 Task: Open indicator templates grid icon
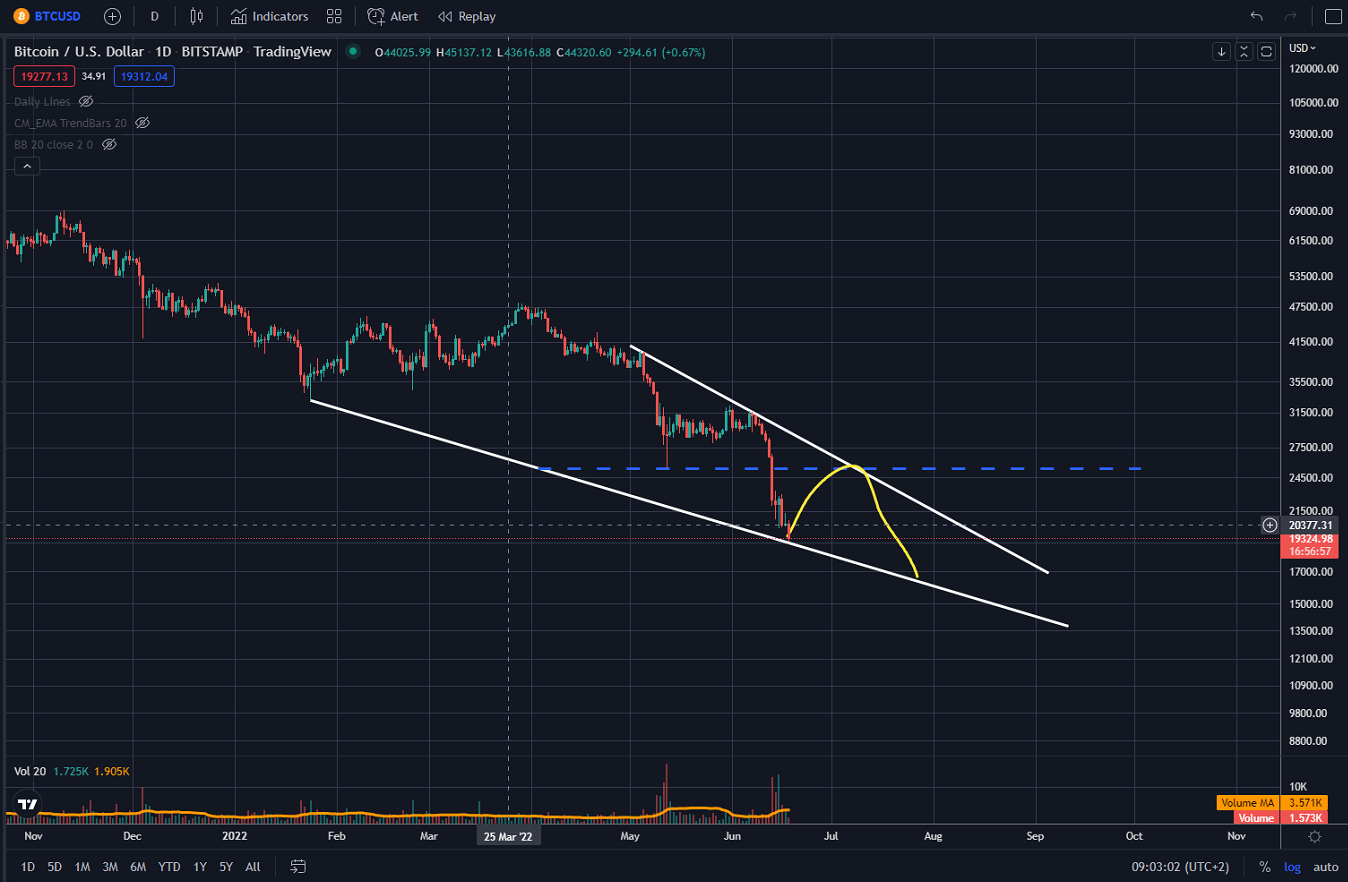(334, 16)
